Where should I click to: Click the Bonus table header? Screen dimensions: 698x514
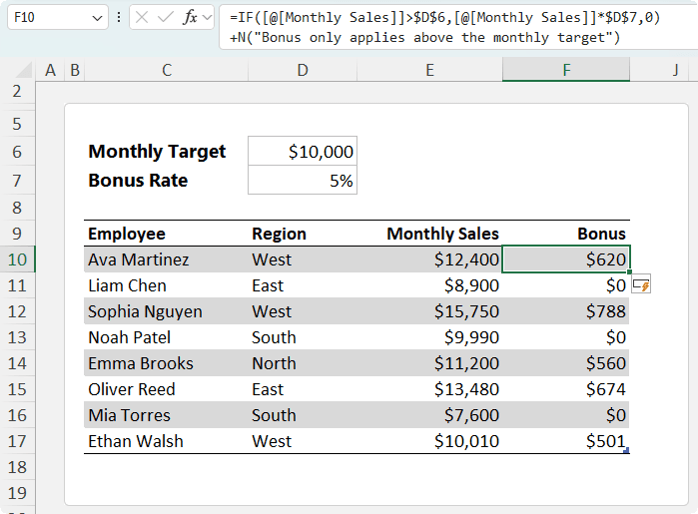pyautogui.click(x=566, y=233)
